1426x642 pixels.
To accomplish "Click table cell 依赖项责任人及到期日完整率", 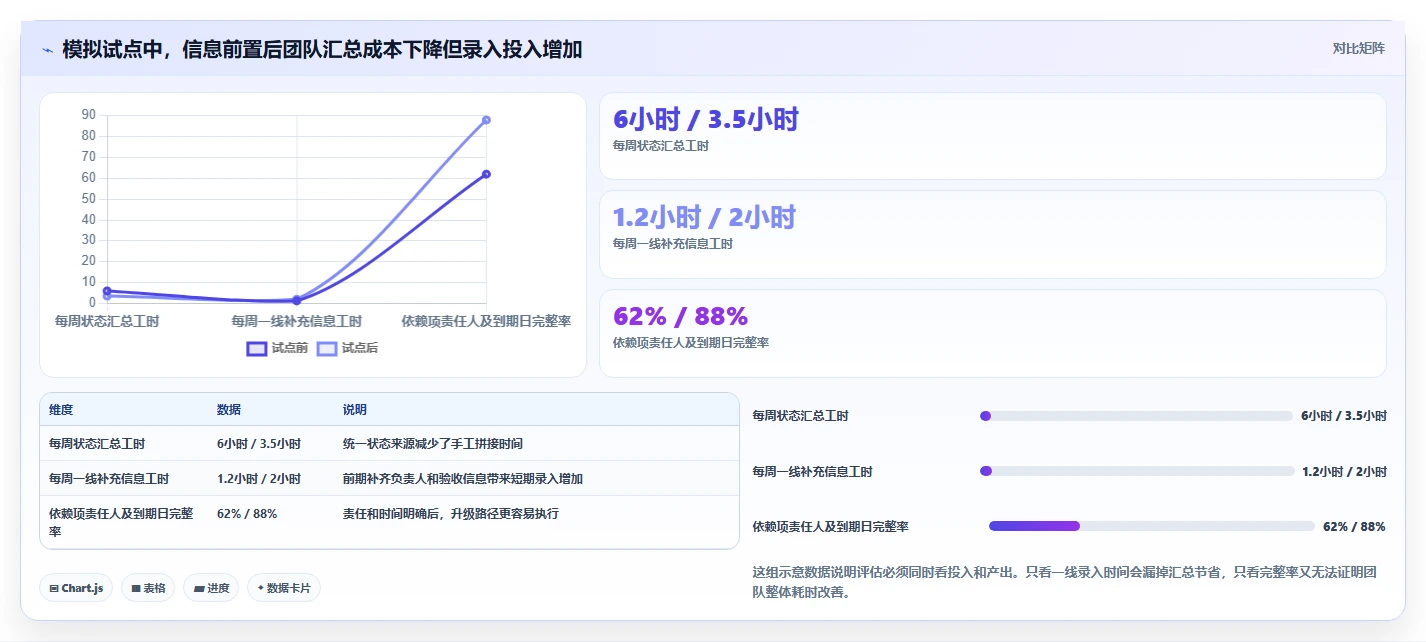I will click(121, 522).
